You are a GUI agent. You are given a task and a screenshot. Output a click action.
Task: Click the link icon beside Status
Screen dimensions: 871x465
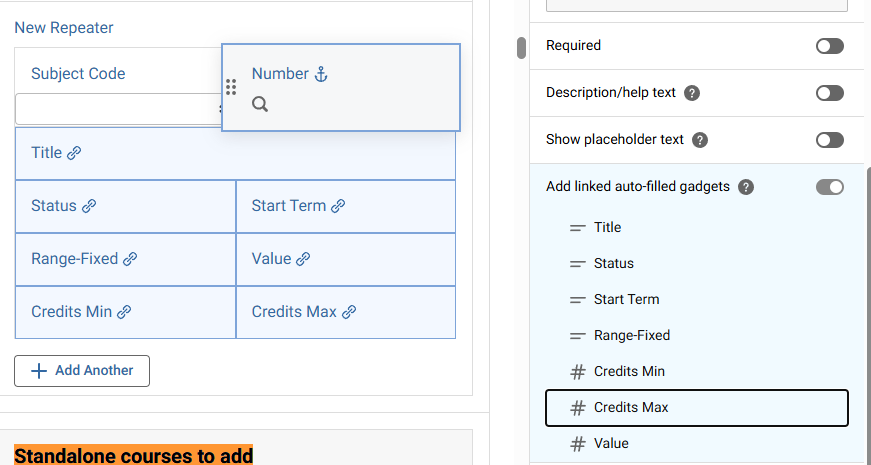(89, 206)
